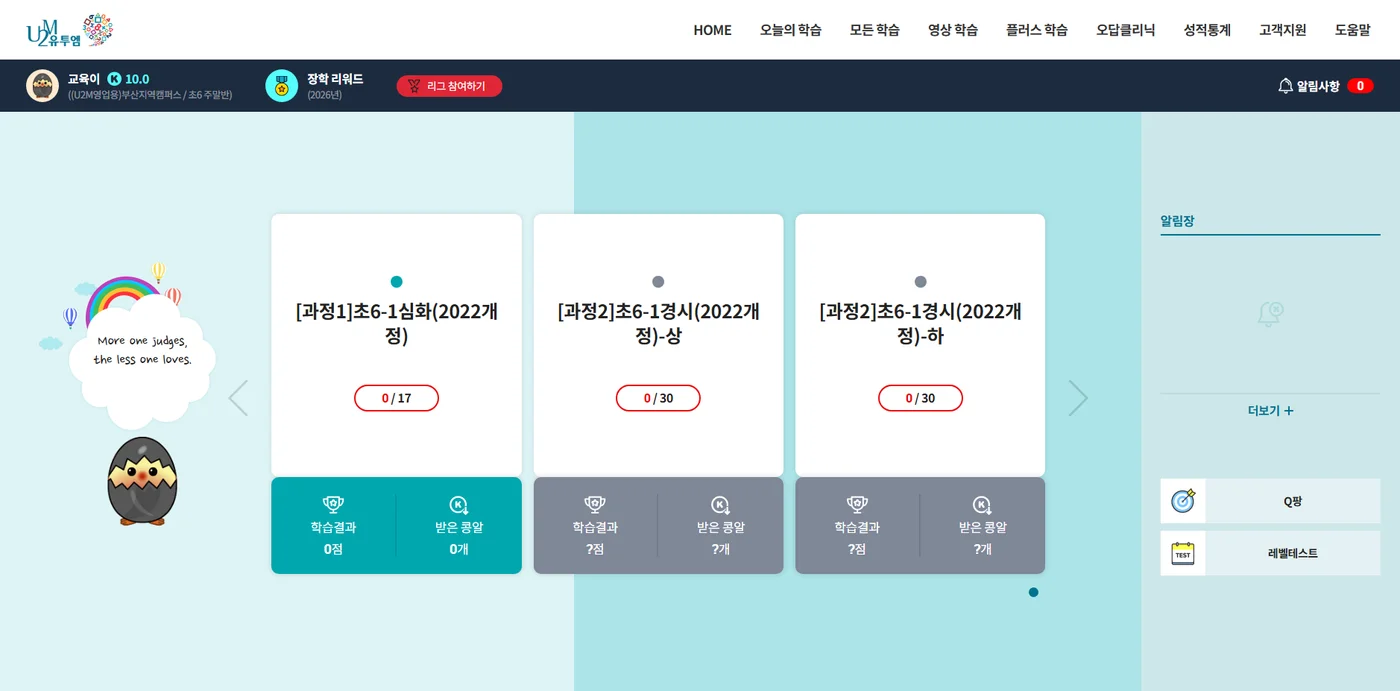Click the 콩알 icon under 초6-1경시-하 card

click(x=983, y=505)
